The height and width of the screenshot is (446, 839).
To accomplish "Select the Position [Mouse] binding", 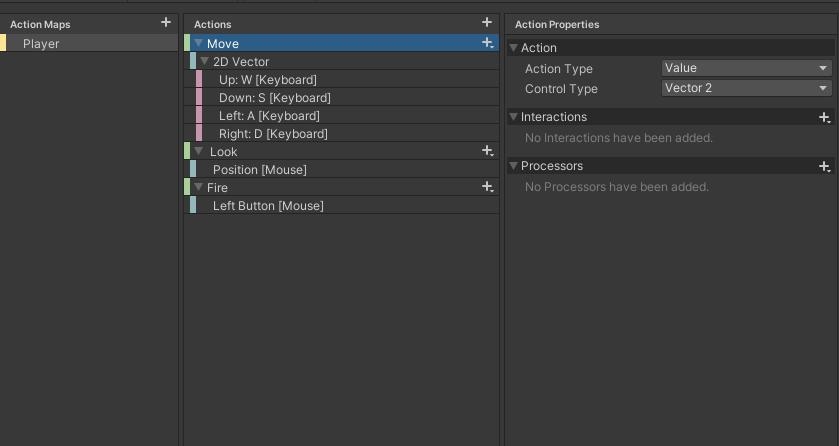I will tap(344, 170).
